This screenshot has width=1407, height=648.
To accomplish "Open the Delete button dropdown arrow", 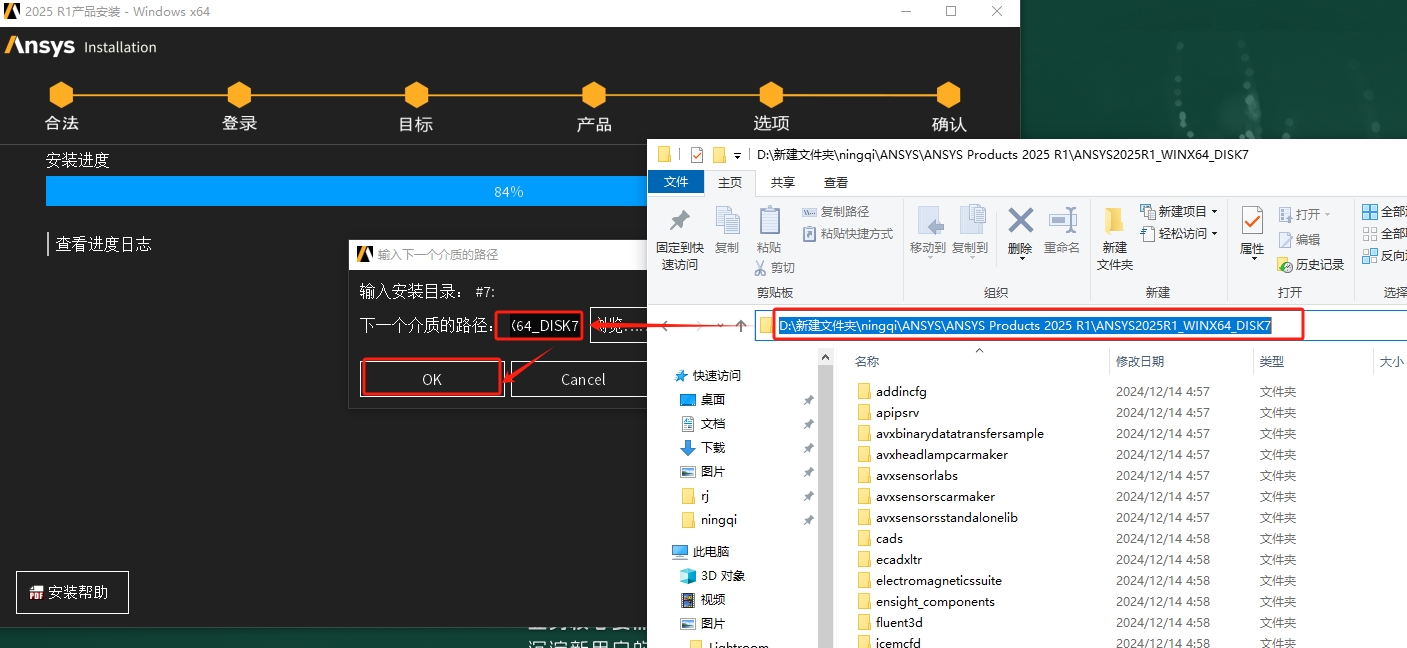I will tap(1020, 261).
